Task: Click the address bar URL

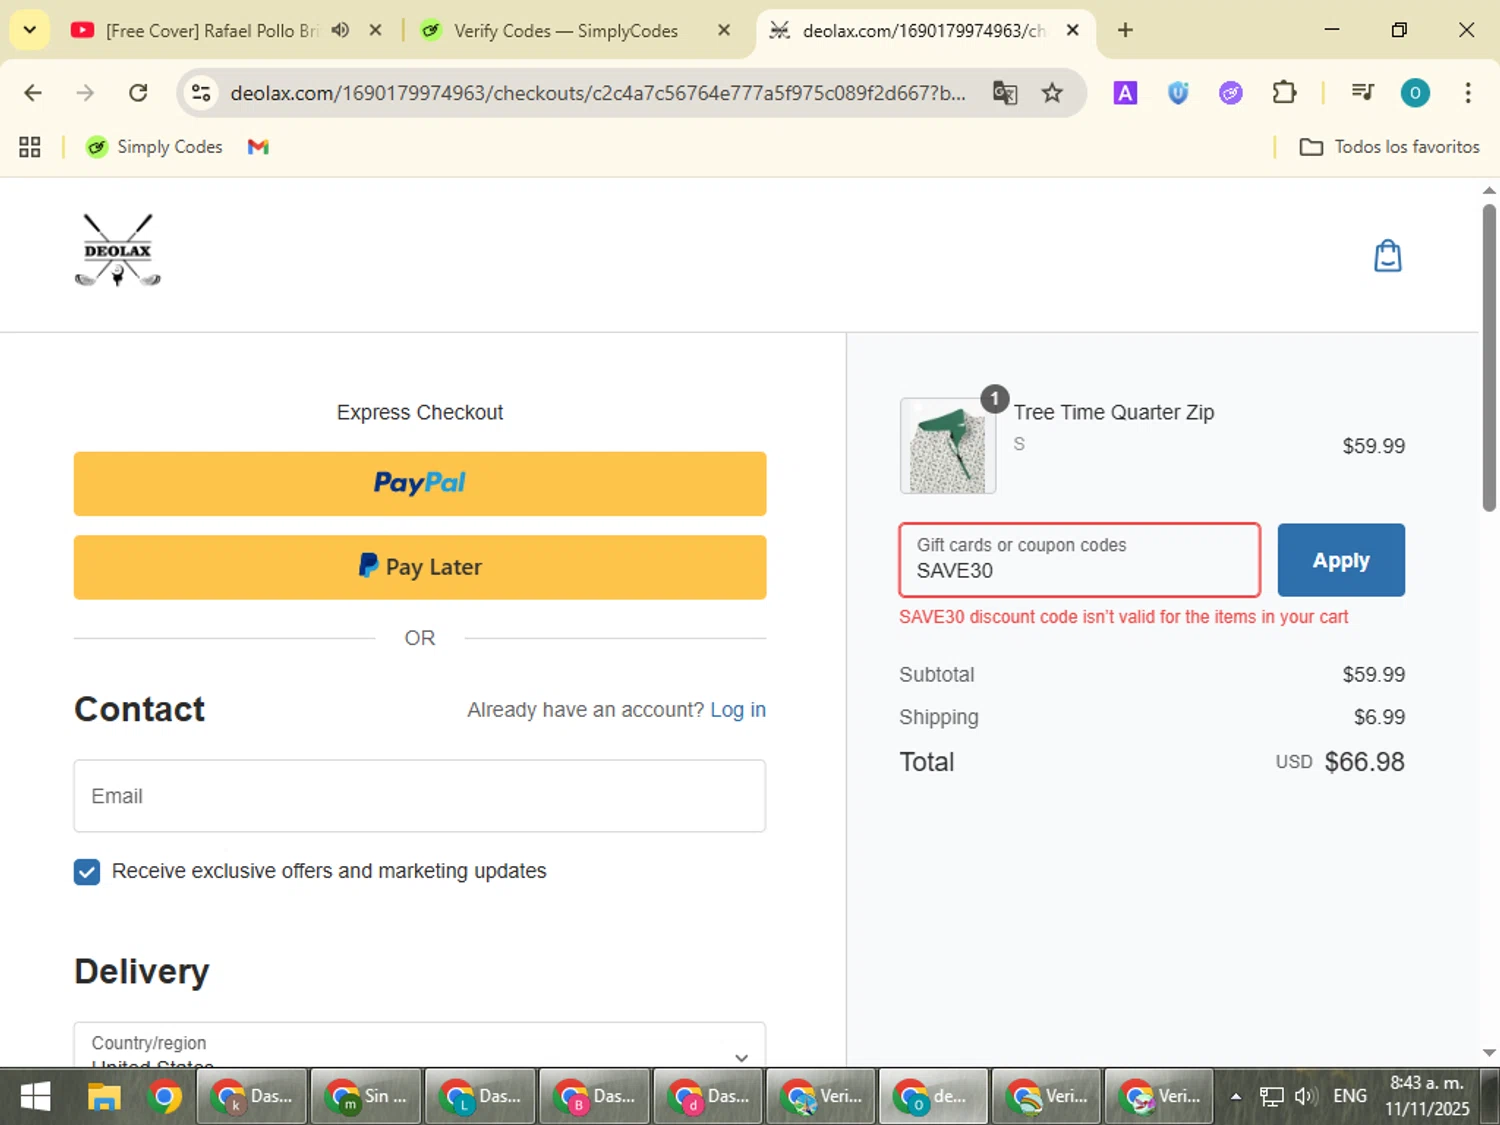Action: pos(597,93)
